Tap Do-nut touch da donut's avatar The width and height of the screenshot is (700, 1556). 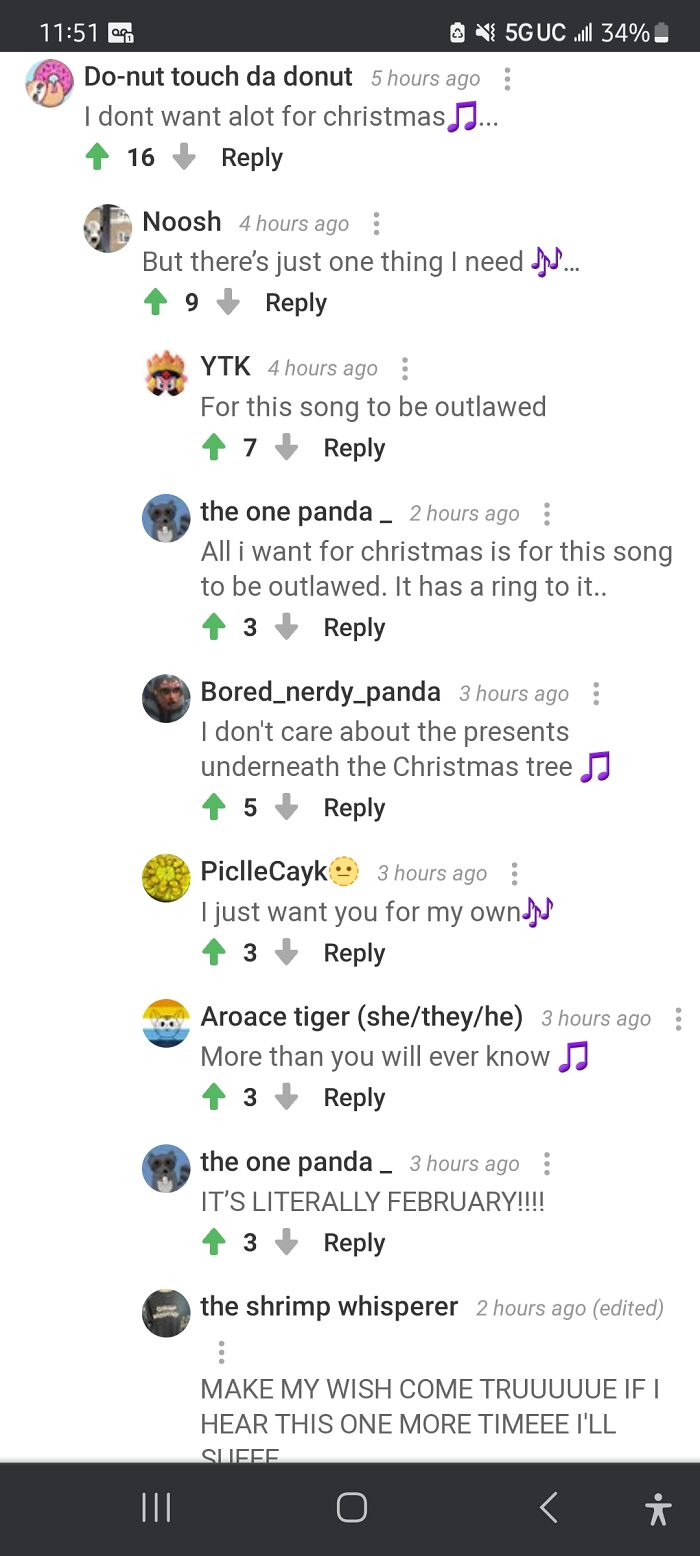pyautogui.click(x=50, y=83)
